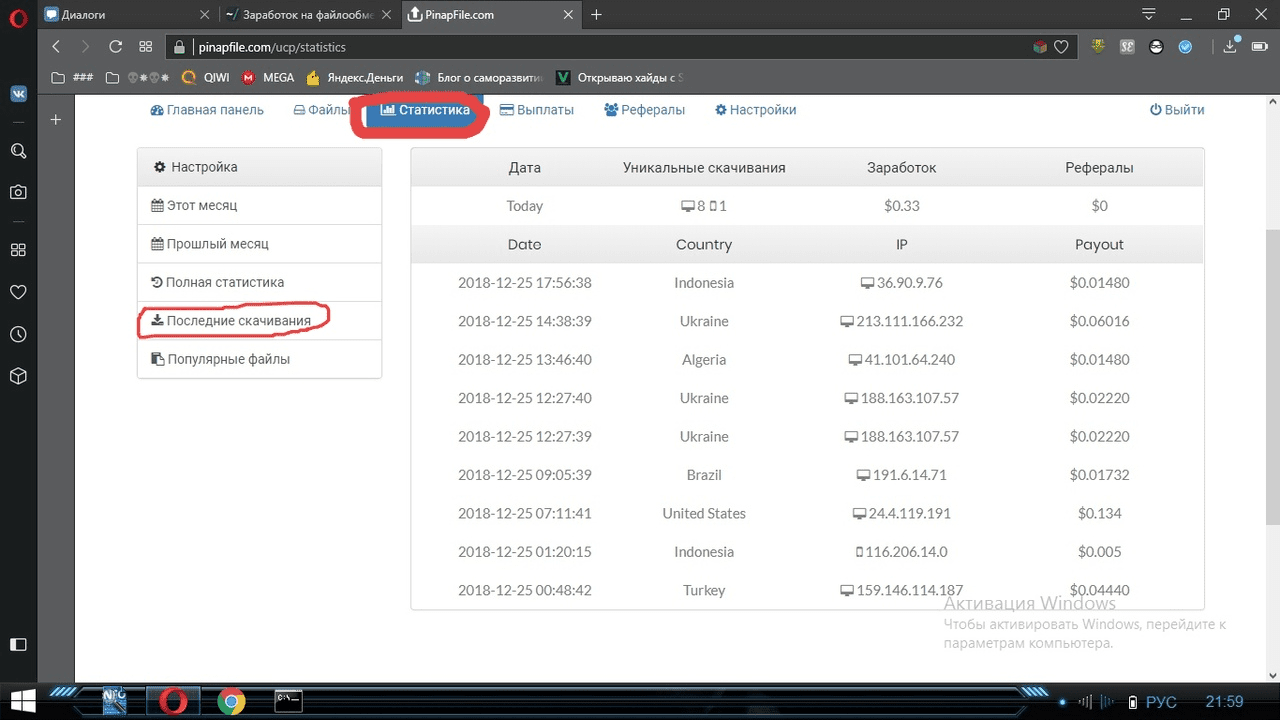1280x720 pixels.
Task: Open VK messenger in the sidebar
Action: 18,93
